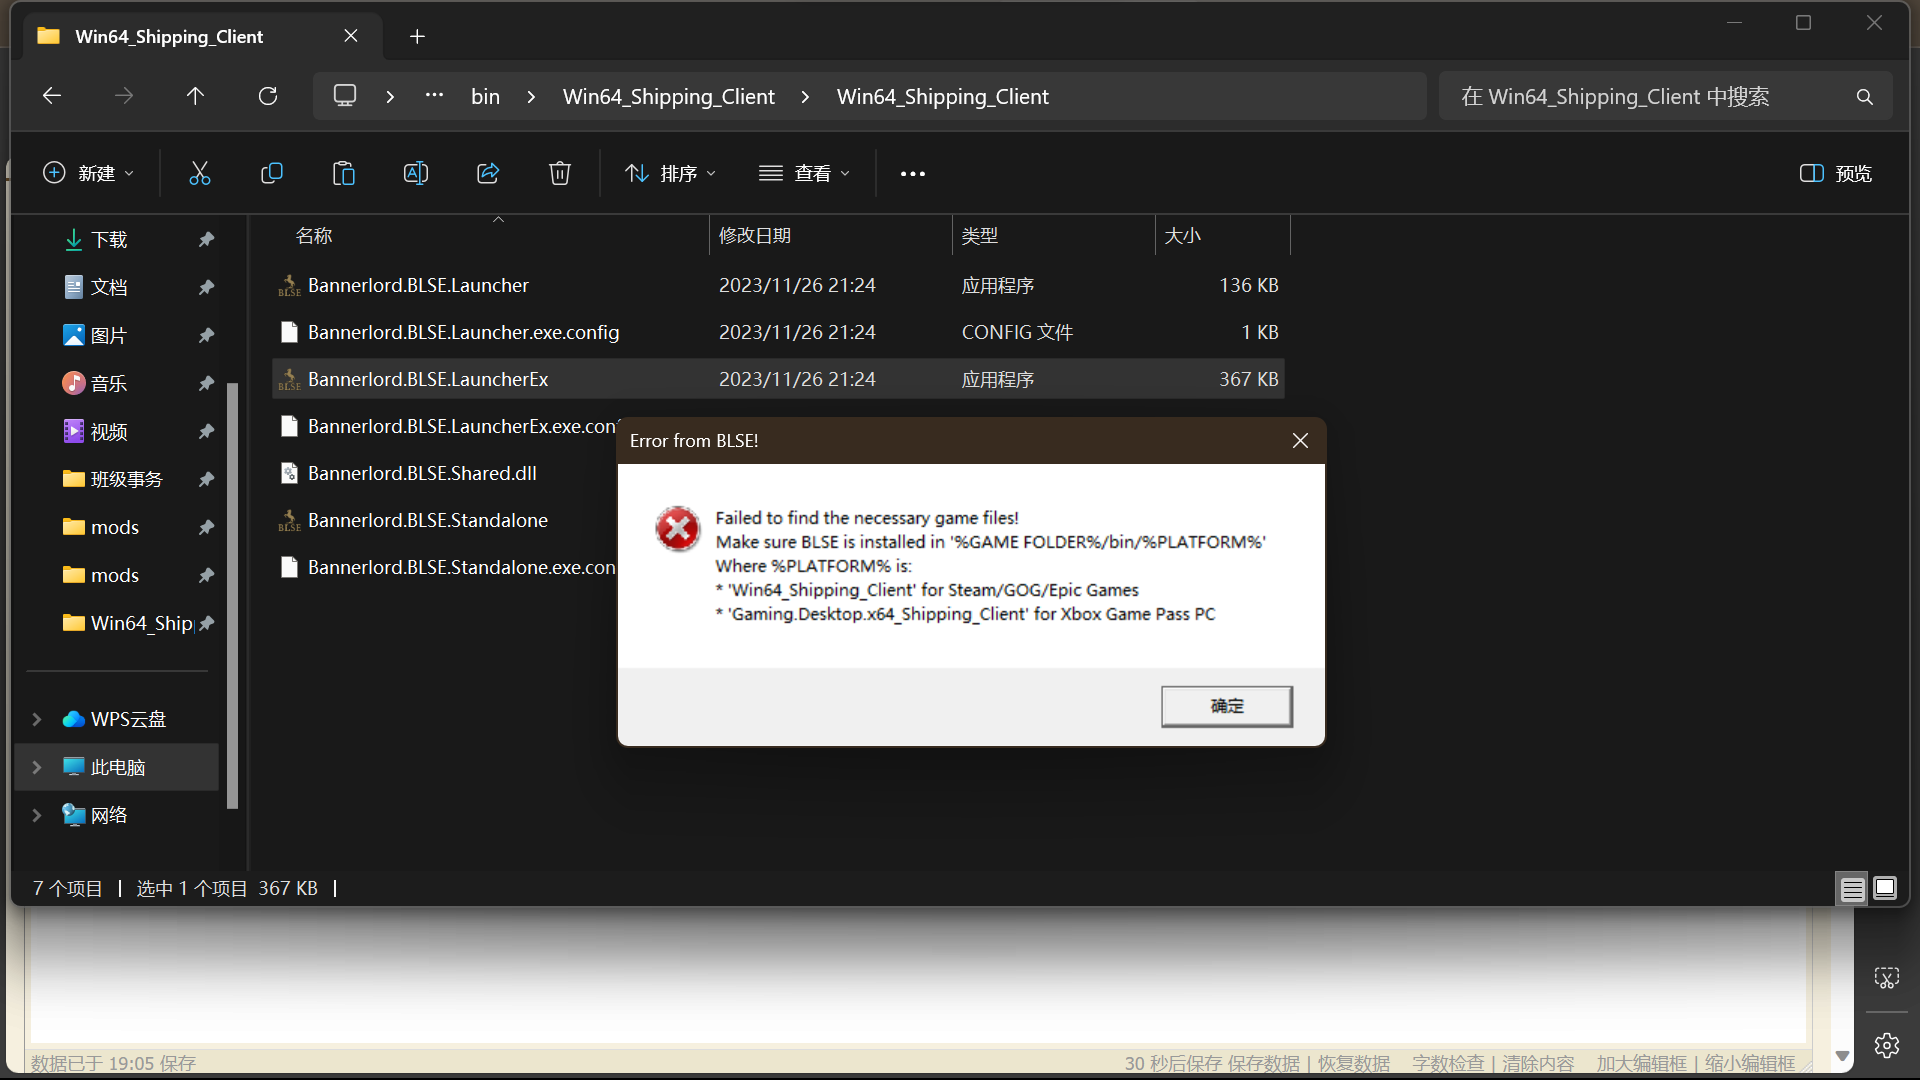This screenshot has width=1920, height=1080.
Task: Toggle the Preview (预览) pane
Action: click(1835, 173)
